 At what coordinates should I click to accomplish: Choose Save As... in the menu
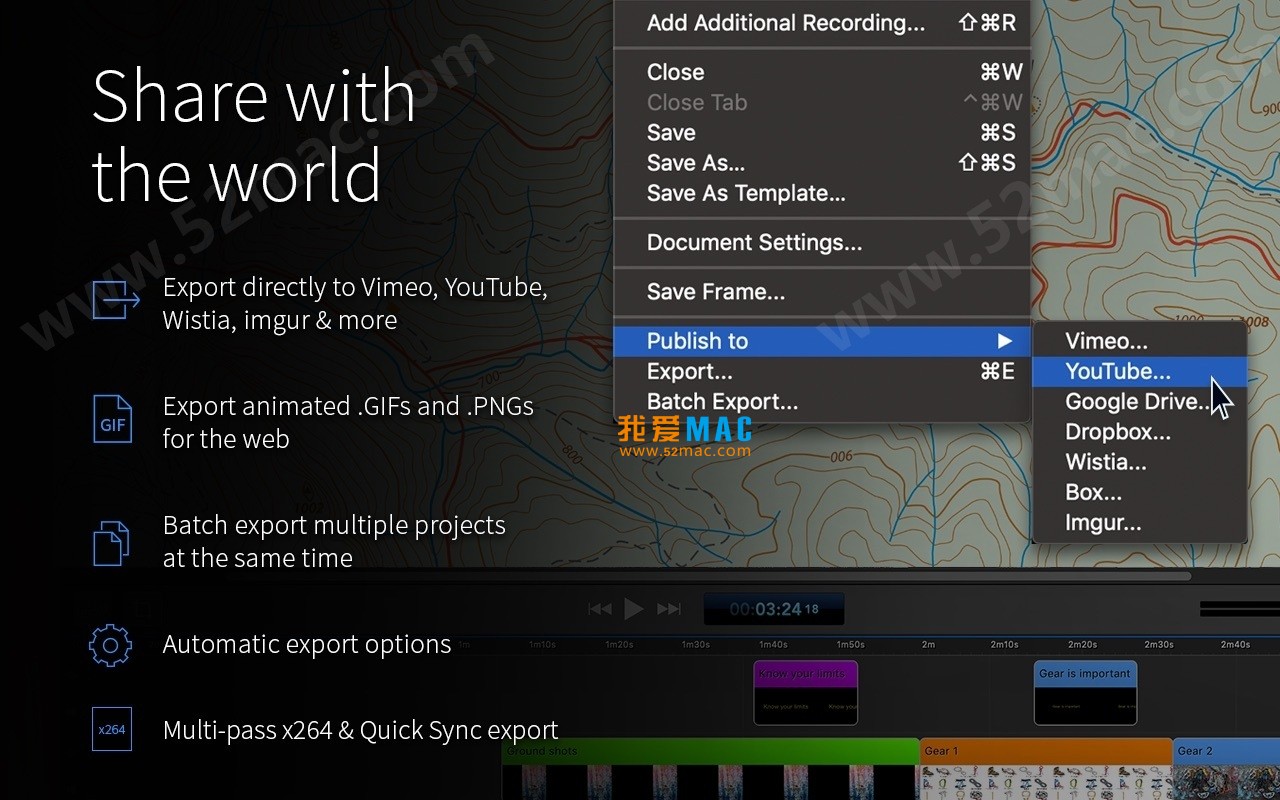822,162
